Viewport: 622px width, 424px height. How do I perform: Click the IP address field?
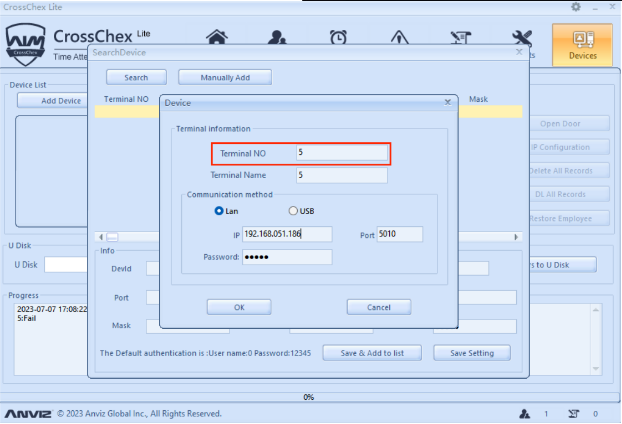coord(287,234)
